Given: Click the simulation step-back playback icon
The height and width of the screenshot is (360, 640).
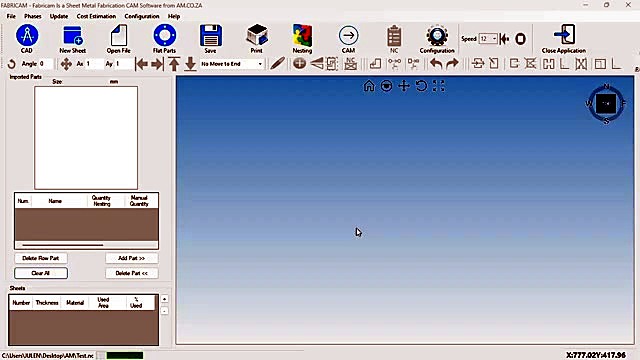Looking at the screenshot, I should [504, 39].
